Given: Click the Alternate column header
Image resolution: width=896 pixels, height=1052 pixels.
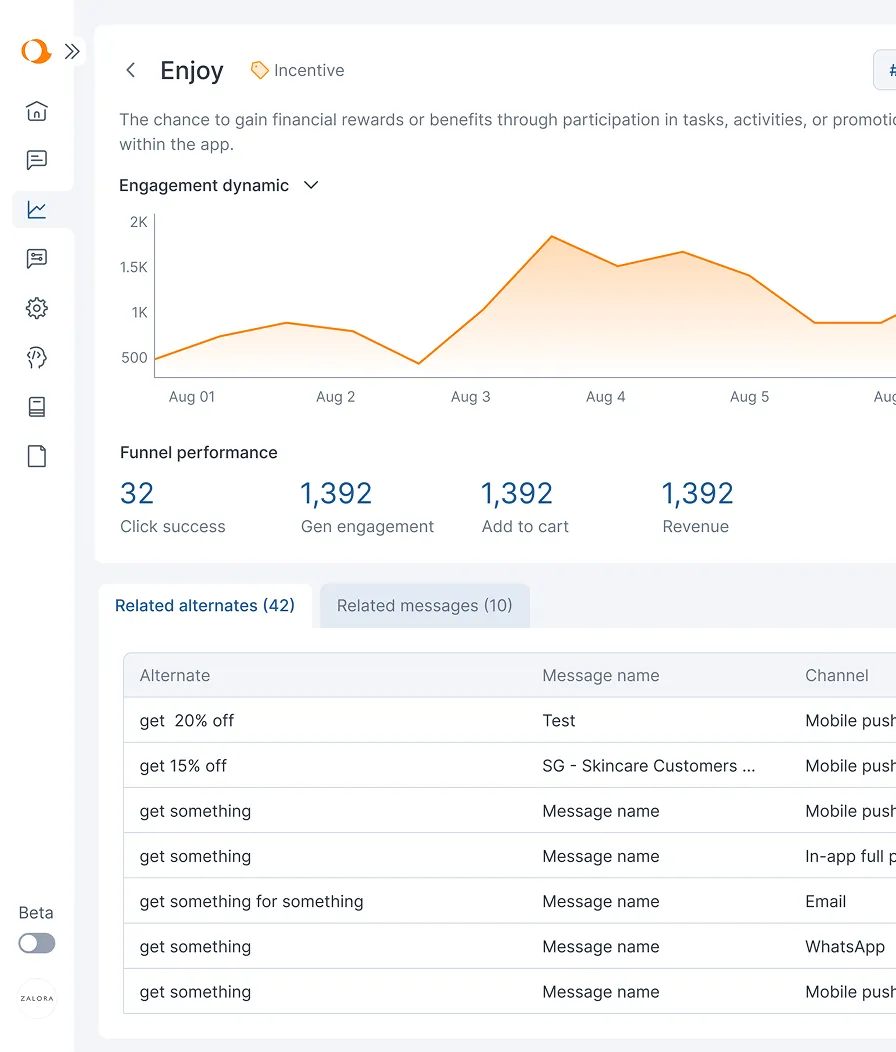Looking at the screenshot, I should click(175, 675).
